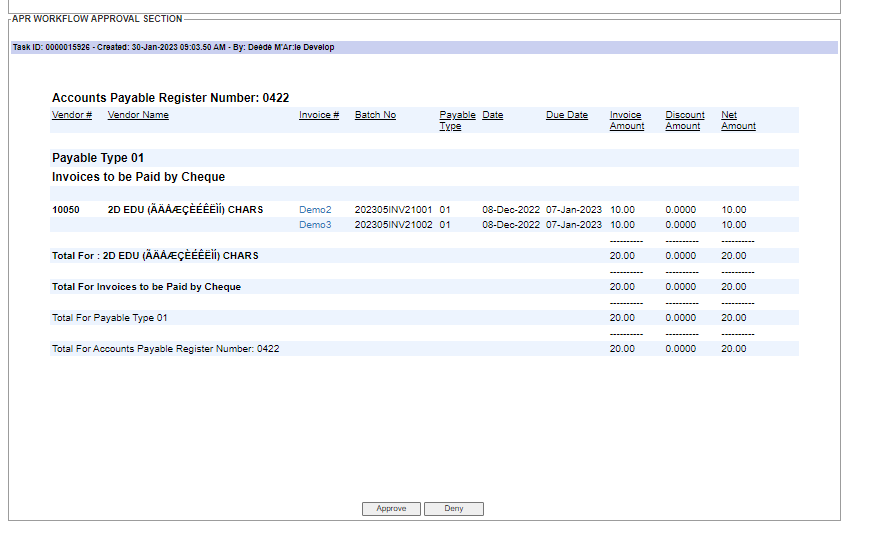Click the Invoice Amount column header
Viewport: 876px width, 550px height.
point(627,120)
